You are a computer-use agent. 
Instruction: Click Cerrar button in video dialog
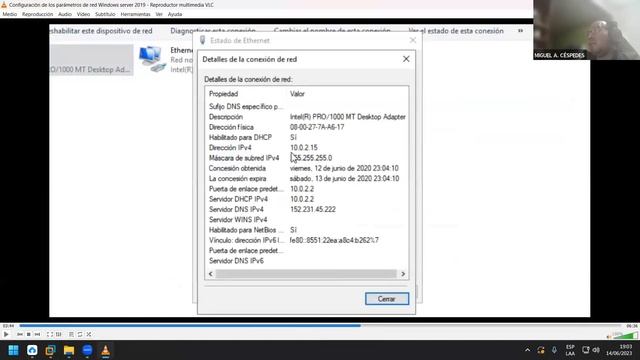coord(387,299)
